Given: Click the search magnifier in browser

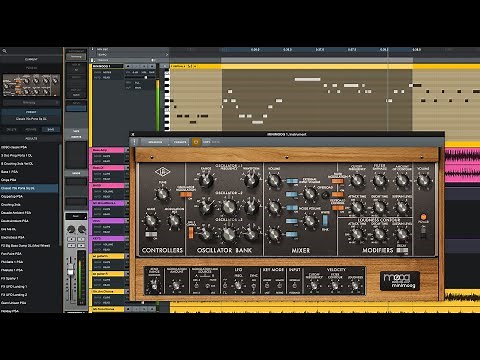Looking at the screenshot, I should pos(5,51).
